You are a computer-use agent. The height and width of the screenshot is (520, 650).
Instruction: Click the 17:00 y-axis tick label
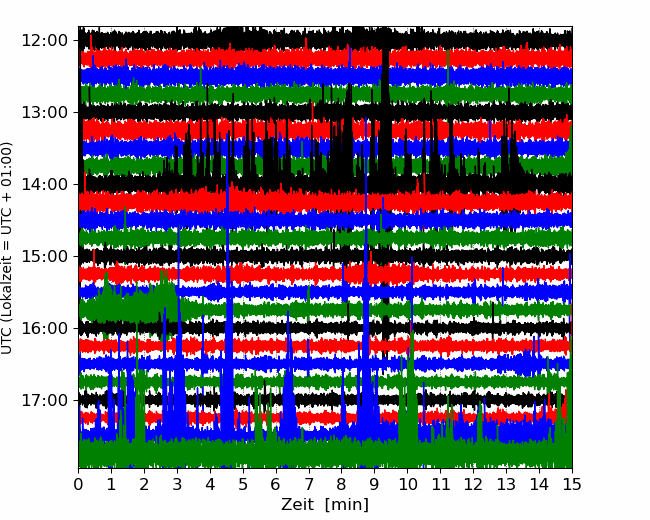[x=44, y=401]
